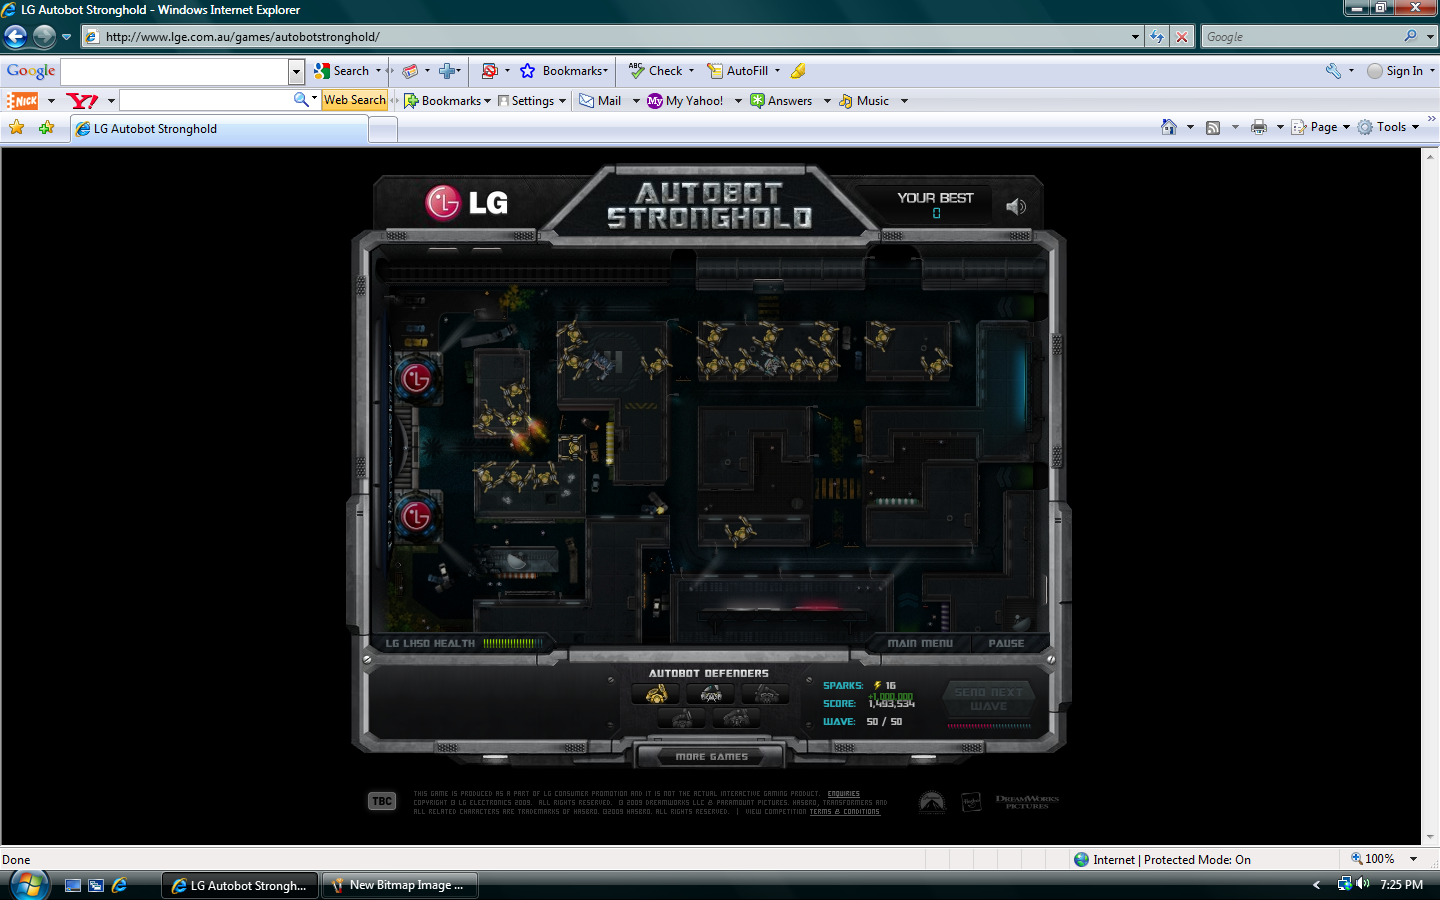Mute the game sound with the speaker icon

point(1016,207)
